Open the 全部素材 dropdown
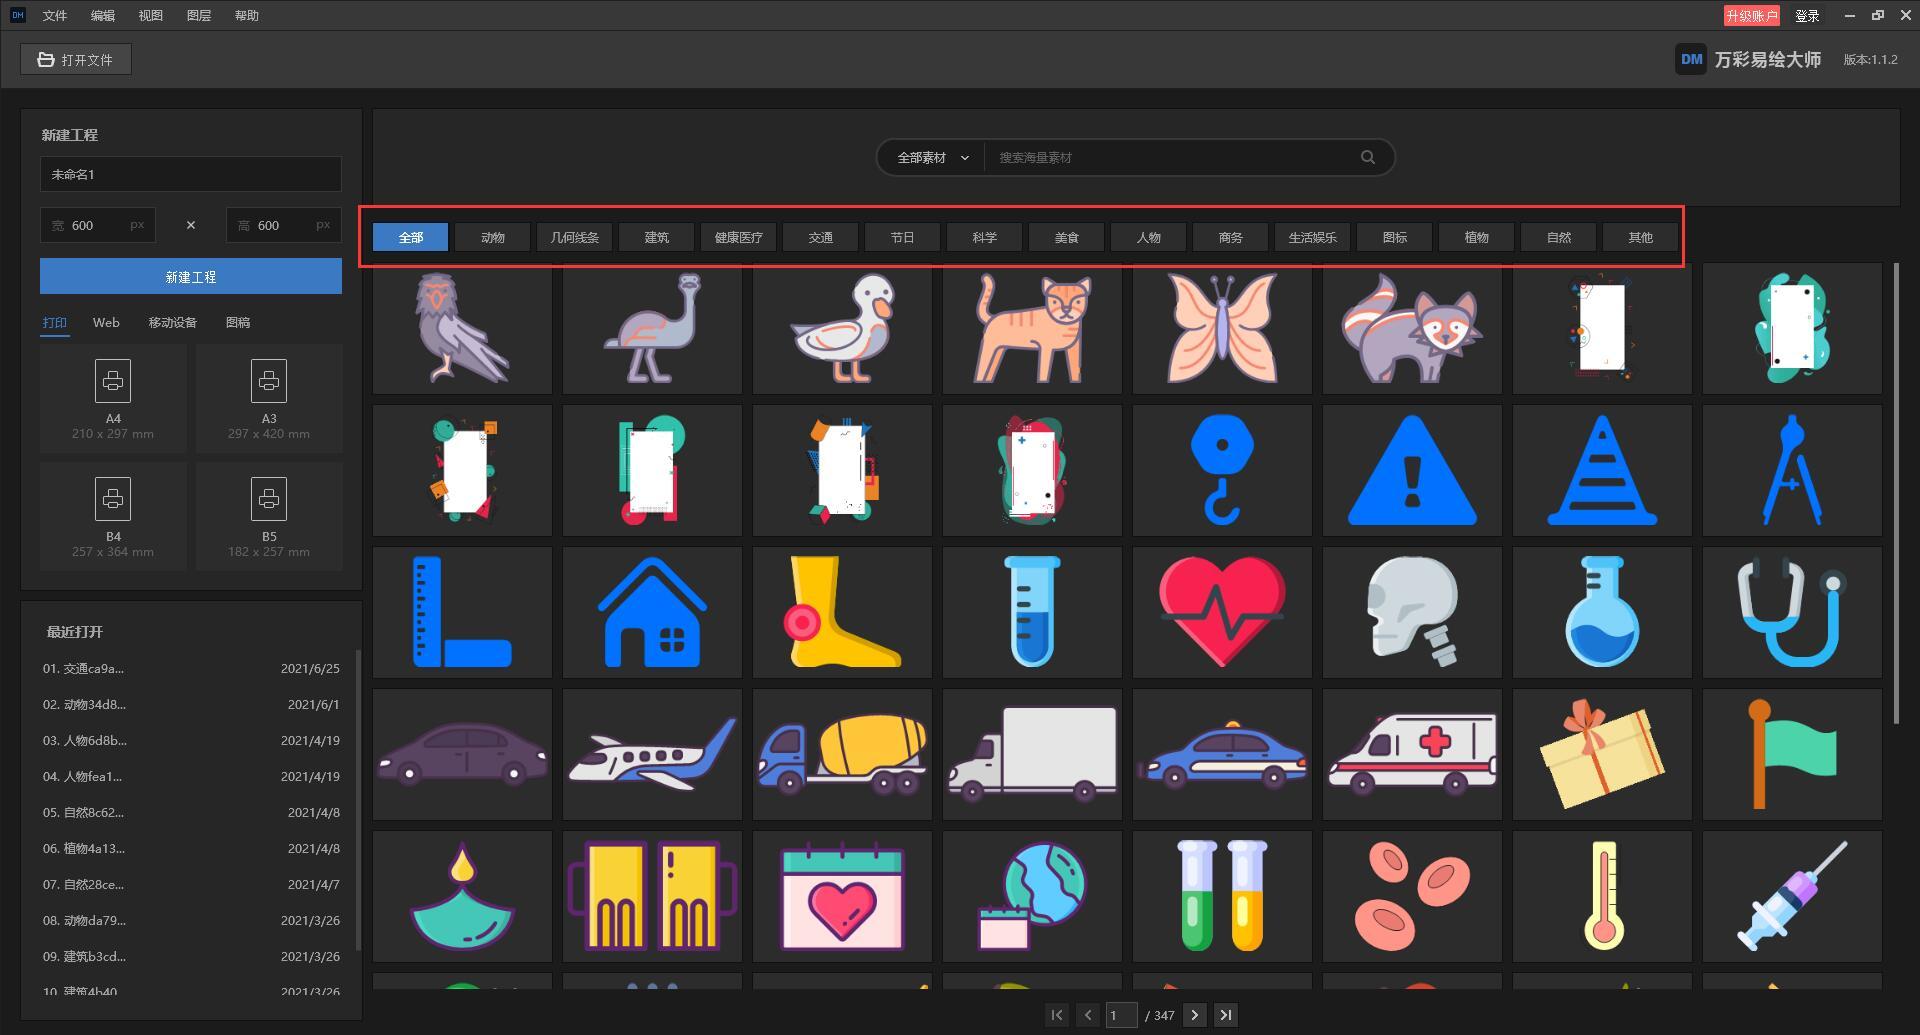The width and height of the screenshot is (1920, 1035). tap(932, 157)
